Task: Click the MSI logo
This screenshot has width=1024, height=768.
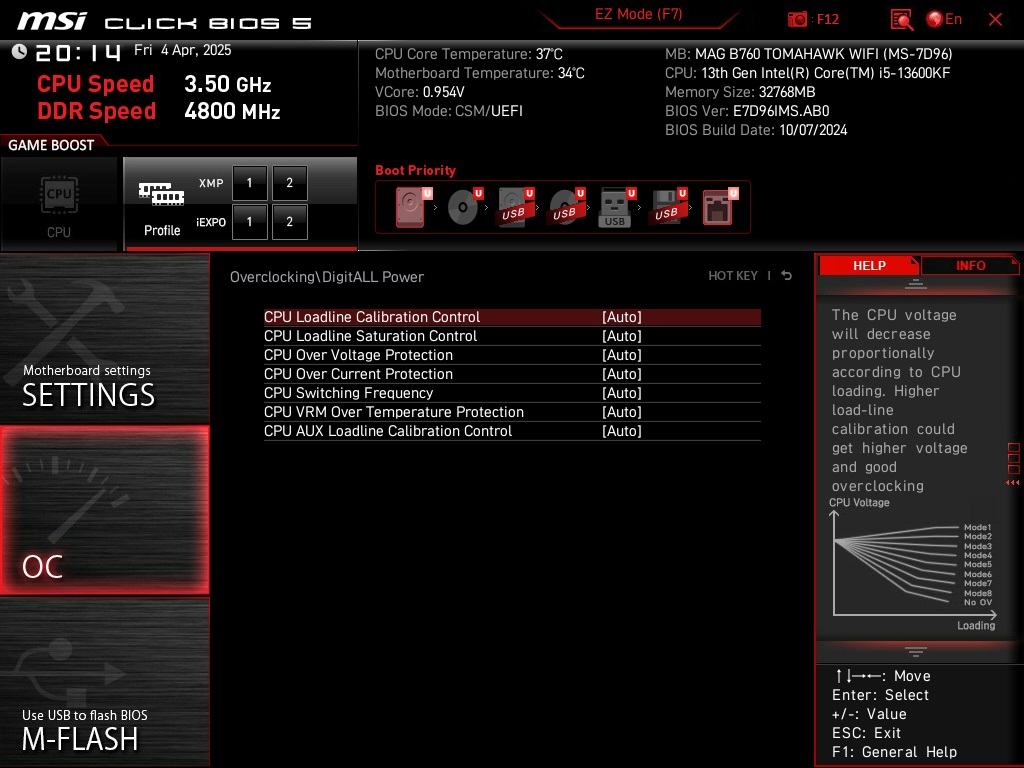Action: click(x=52, y=21)
